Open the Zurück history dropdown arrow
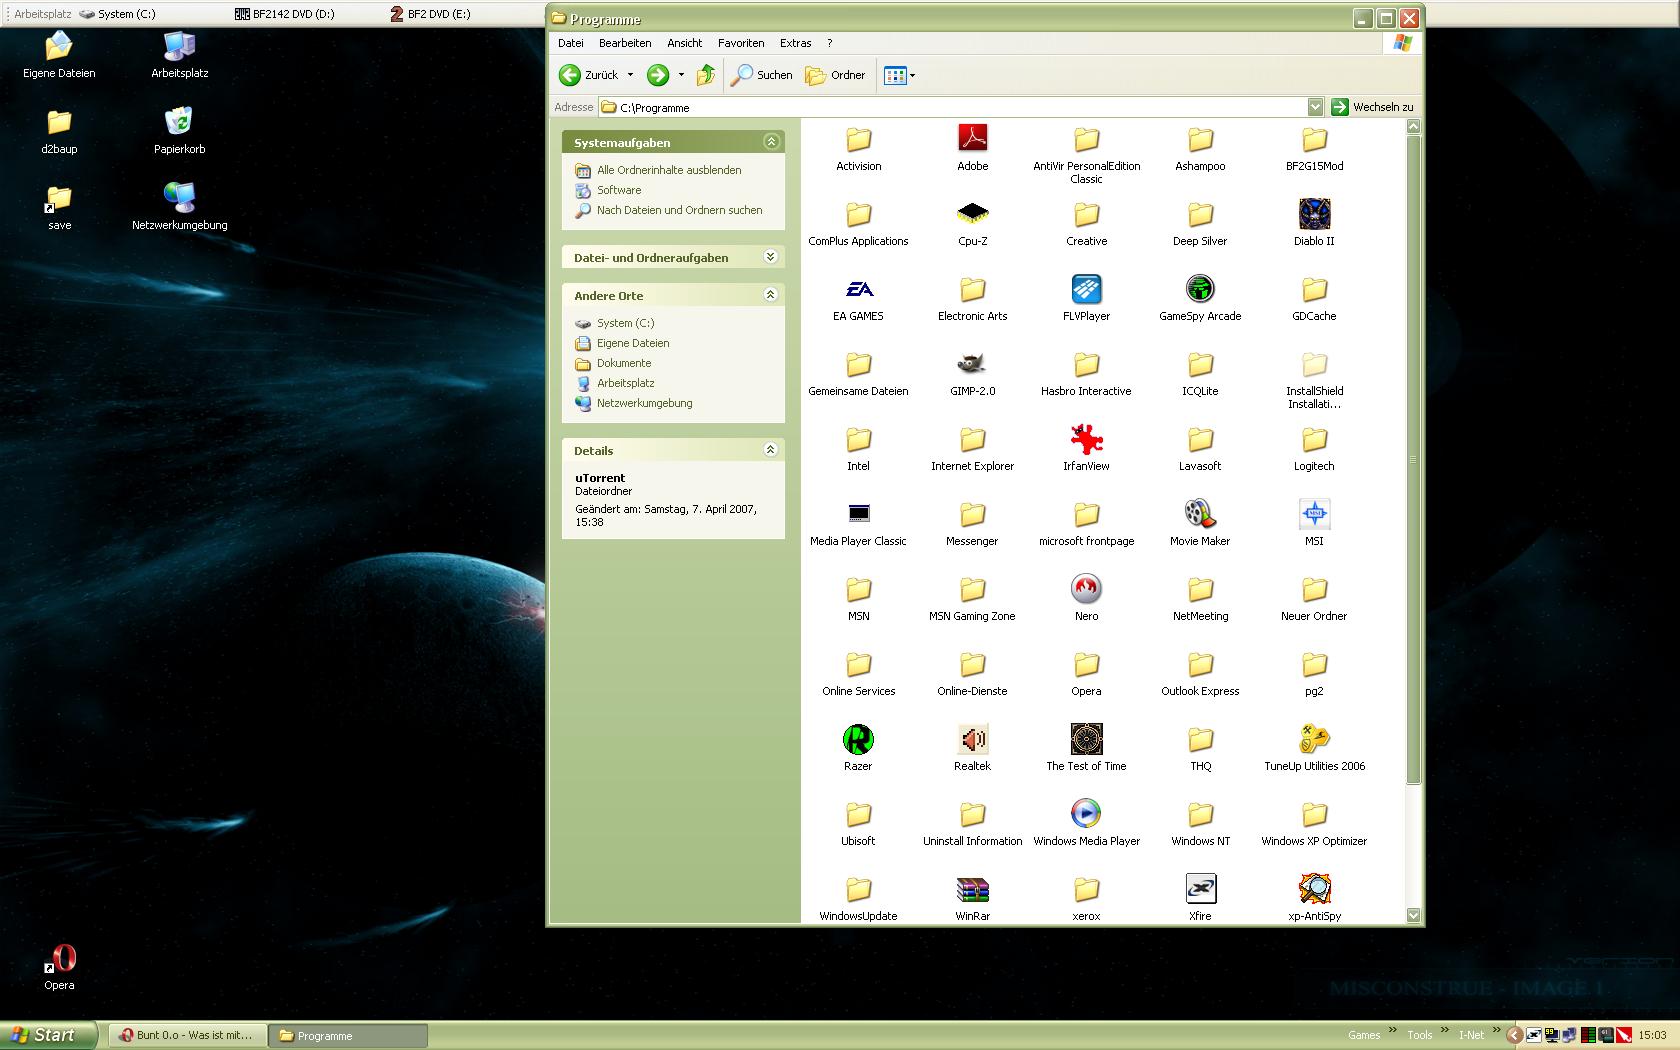 point(630,75)
